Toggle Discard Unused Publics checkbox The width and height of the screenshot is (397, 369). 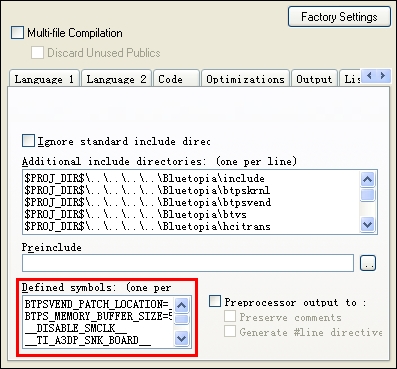pos(37,53)
